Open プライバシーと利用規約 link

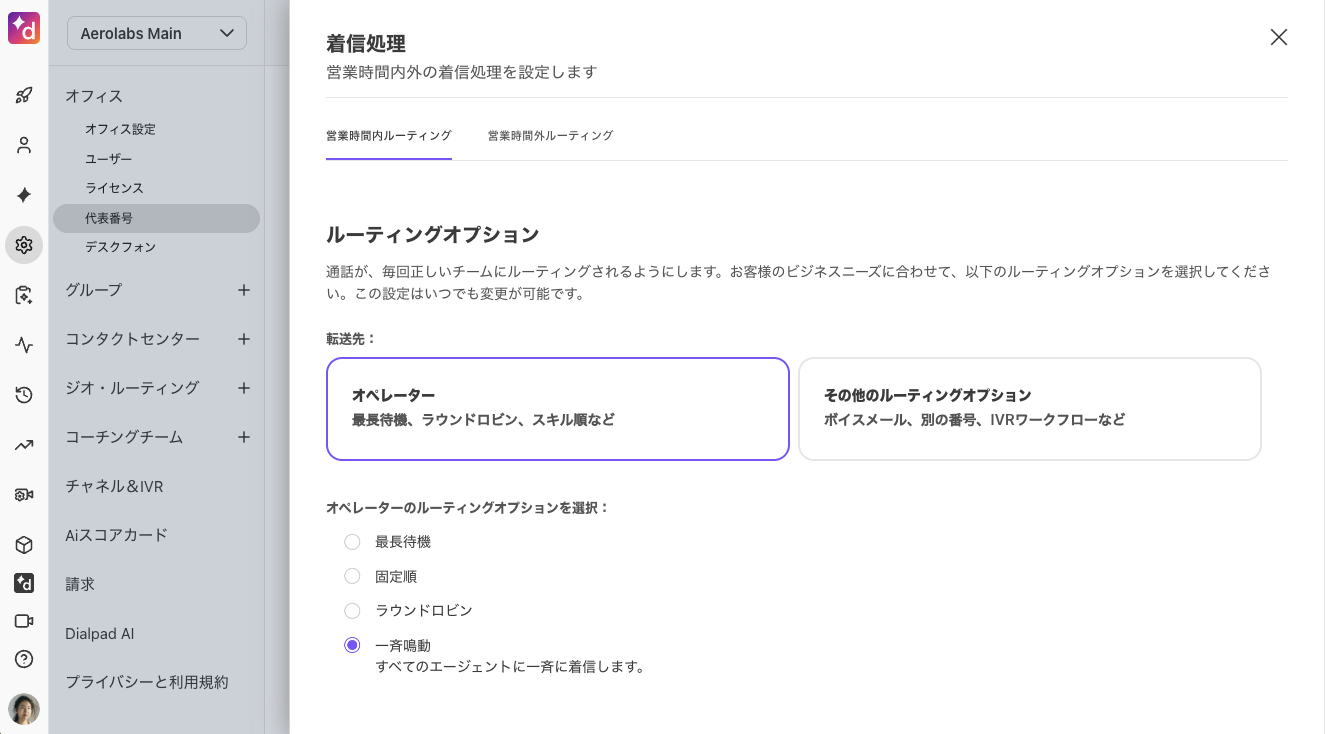click(147, 682)
